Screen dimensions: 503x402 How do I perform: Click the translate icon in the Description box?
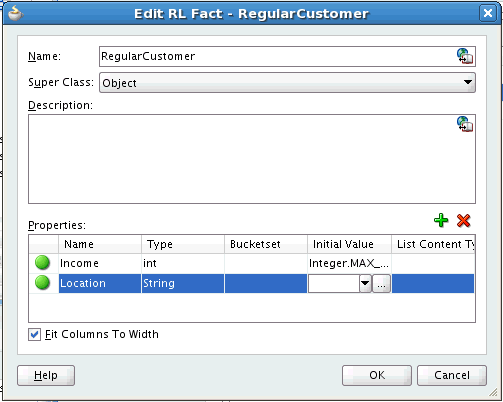(465, 124)
